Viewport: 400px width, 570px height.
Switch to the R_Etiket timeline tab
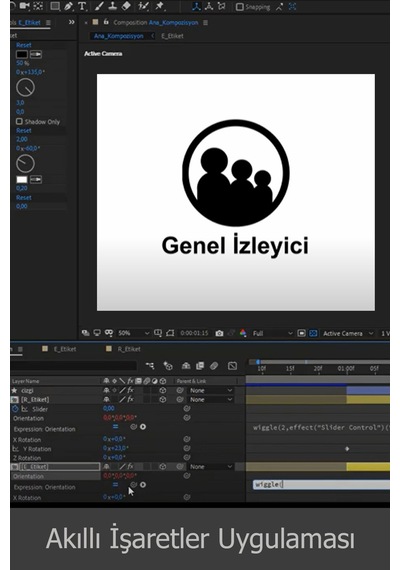(129, 349)
